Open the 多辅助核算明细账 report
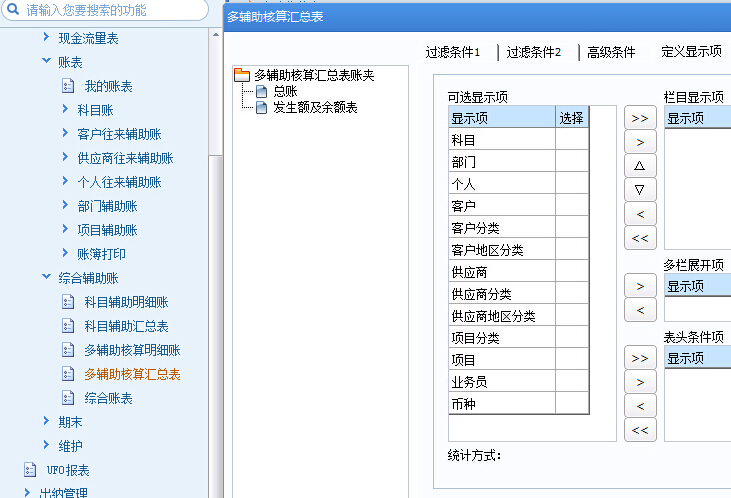The height and width of the screenshot is (498, 731). point(132,350)
